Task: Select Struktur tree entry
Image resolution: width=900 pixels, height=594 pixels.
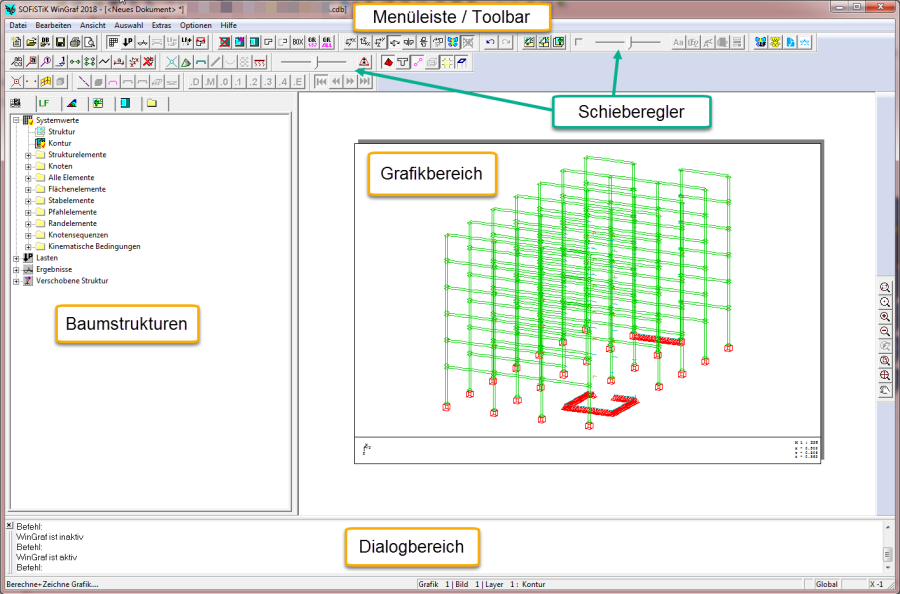Action: point(61,132)
